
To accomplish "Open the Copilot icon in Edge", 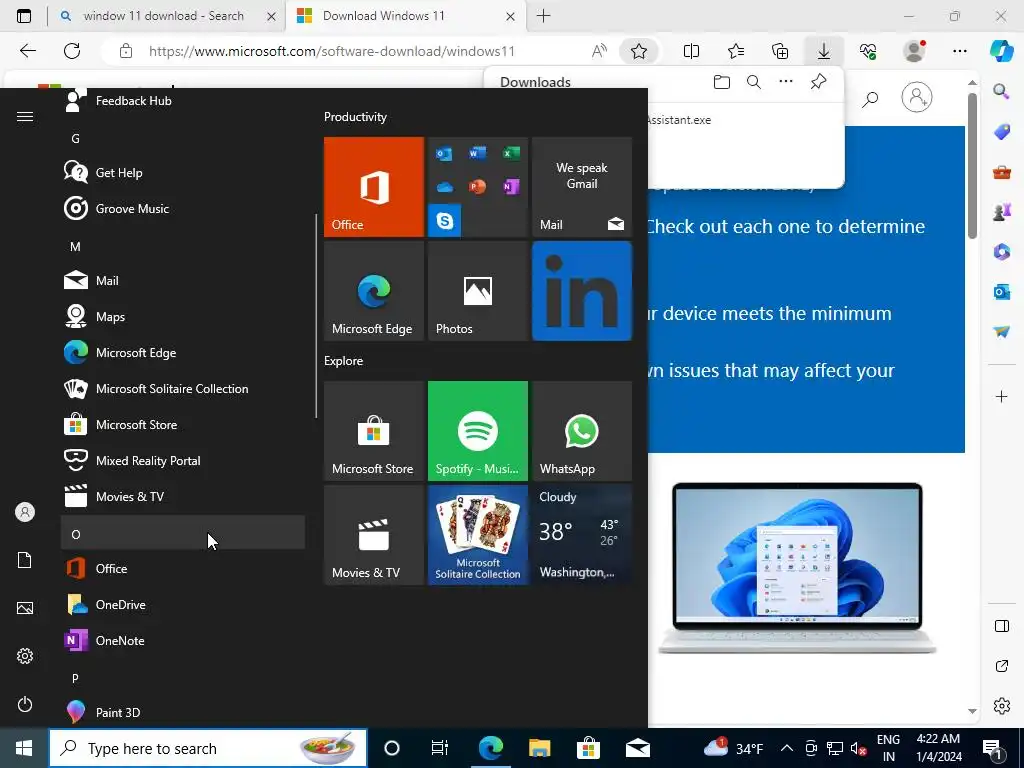I will [x=1001, y=51].
